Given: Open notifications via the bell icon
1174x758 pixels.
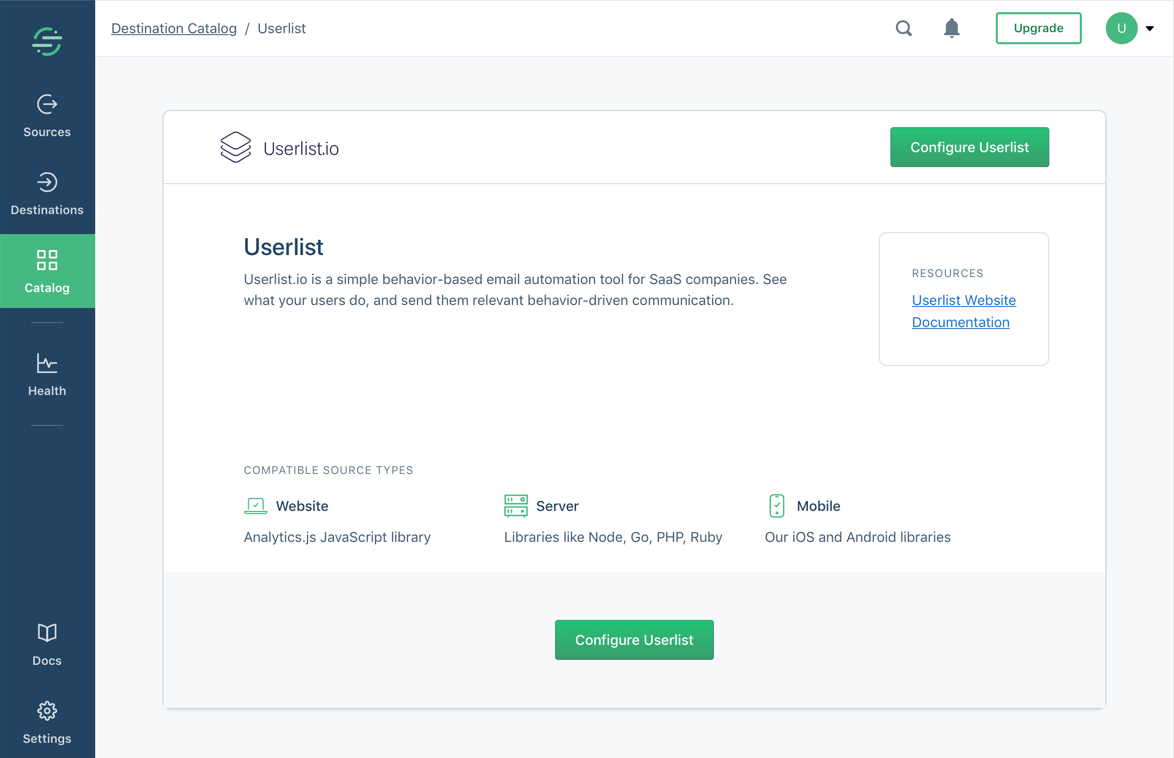Looking at the screenshot, I should (x=951, y=28).
